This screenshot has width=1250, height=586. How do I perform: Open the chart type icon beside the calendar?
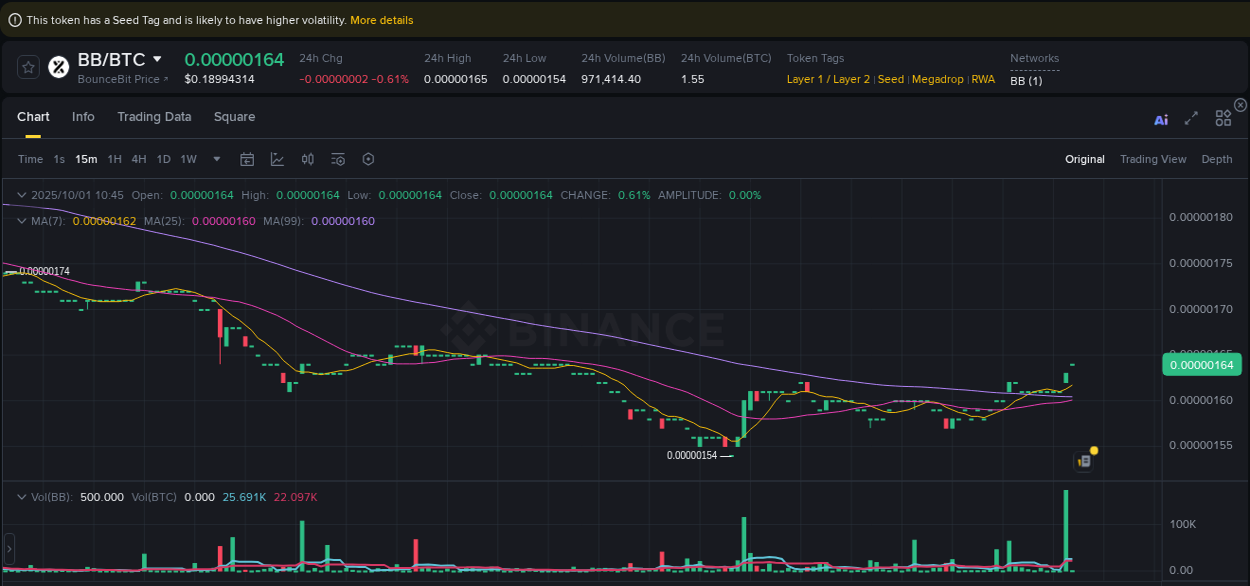275,158
